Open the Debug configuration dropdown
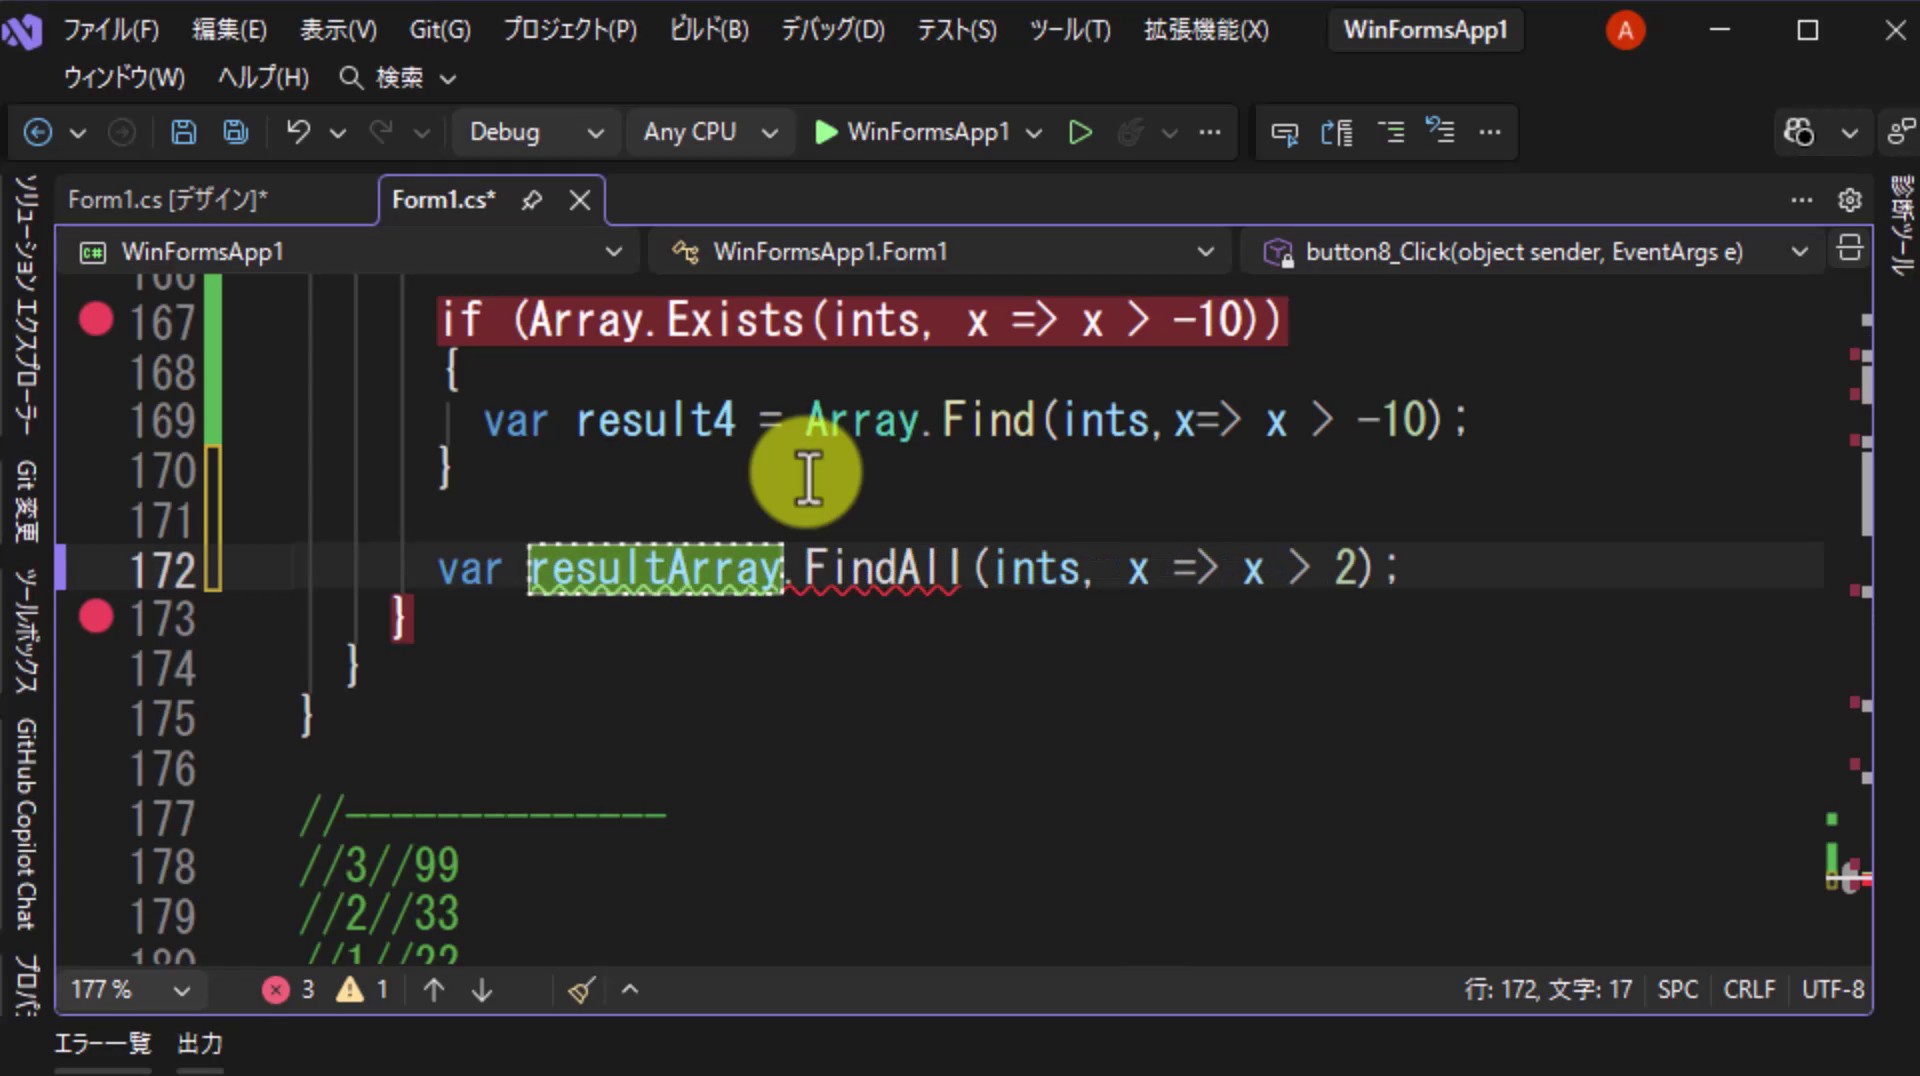Screen dimensions: 1920x1076 535,132
